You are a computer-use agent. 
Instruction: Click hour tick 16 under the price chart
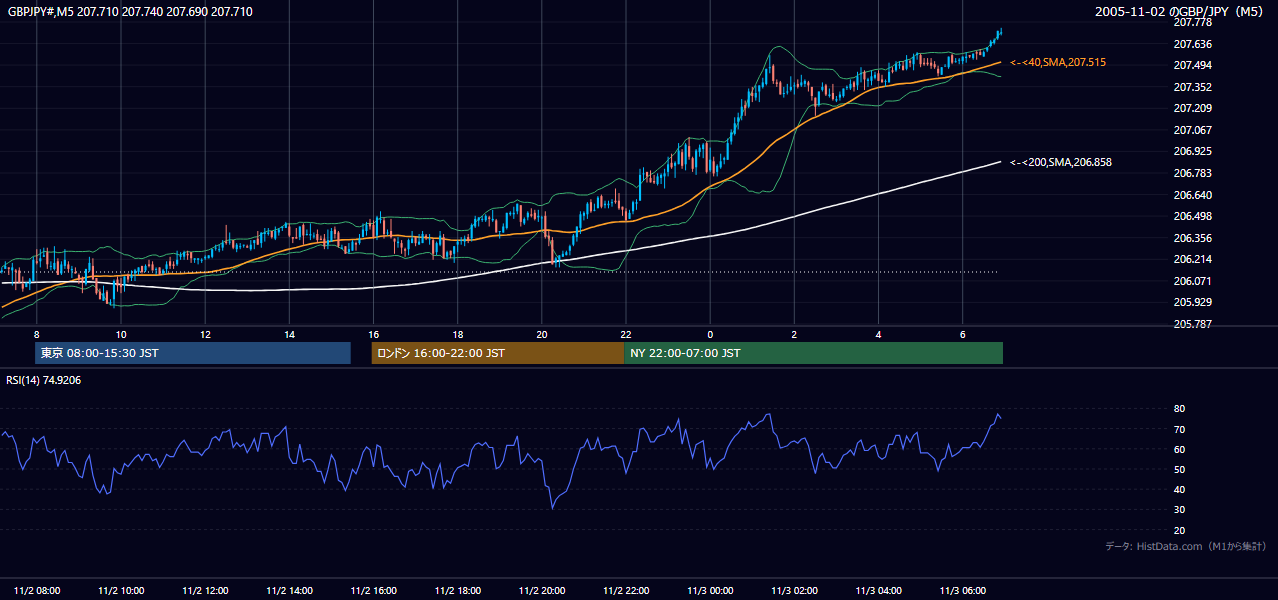(x=373, y=334)
